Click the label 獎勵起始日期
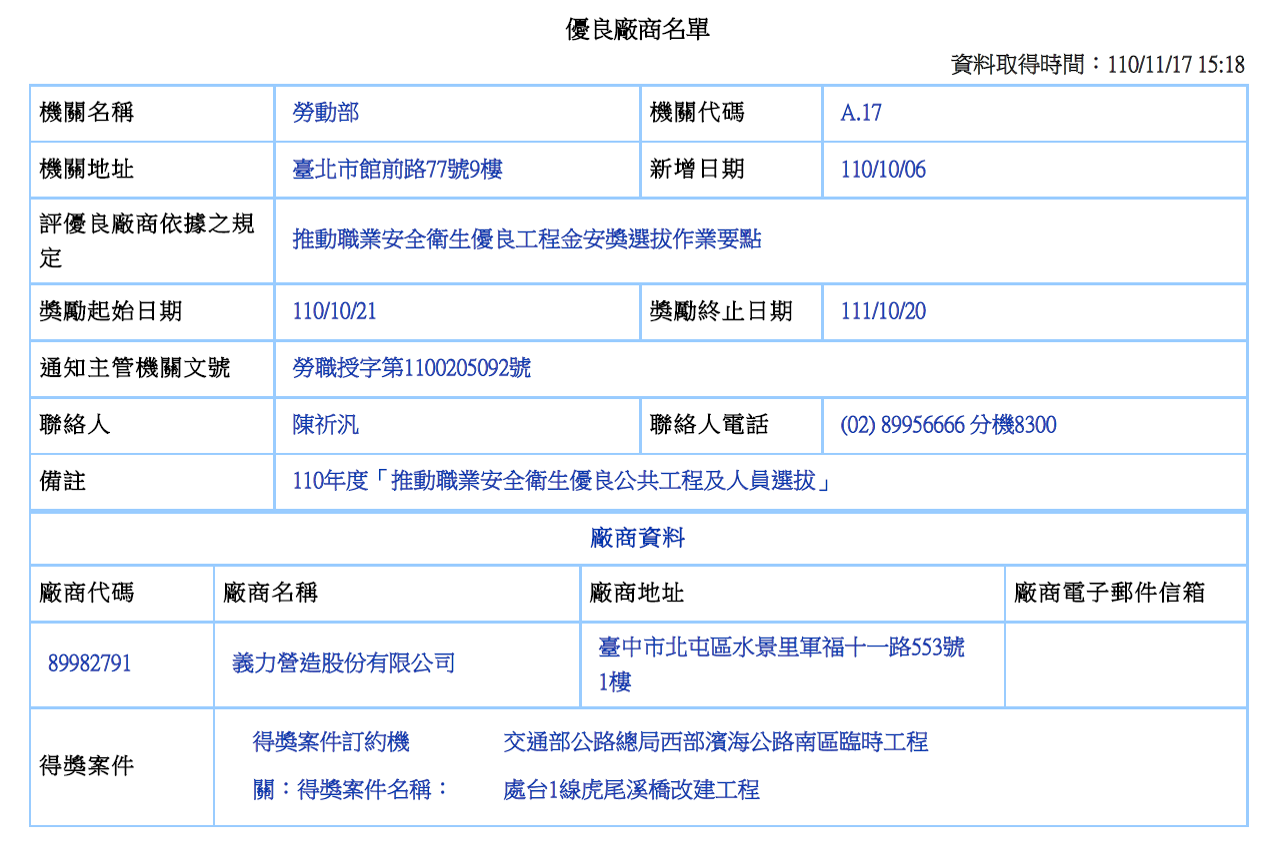The image size is (1275, 857). click(111, 312)
